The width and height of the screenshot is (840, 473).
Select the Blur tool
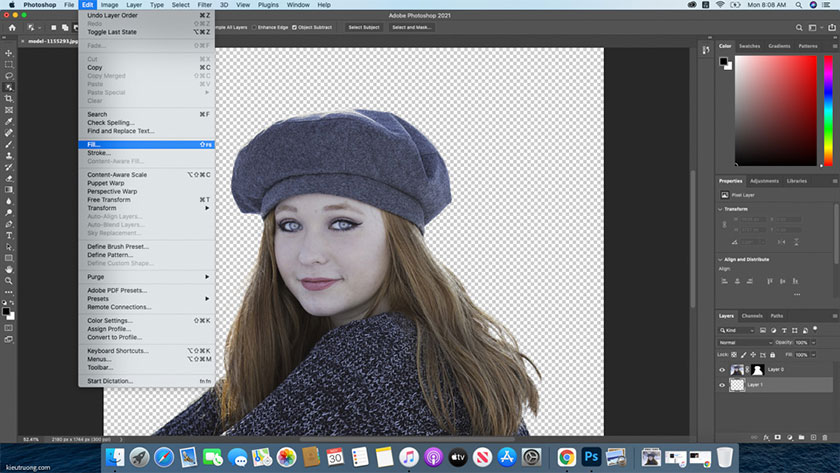tap(9, 201)
